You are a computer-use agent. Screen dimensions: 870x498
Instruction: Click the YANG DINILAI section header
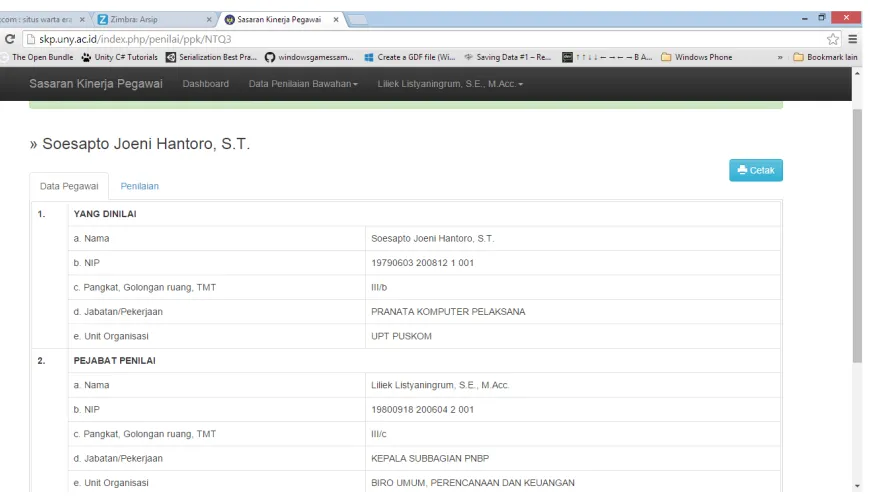[x=105, y=214]
